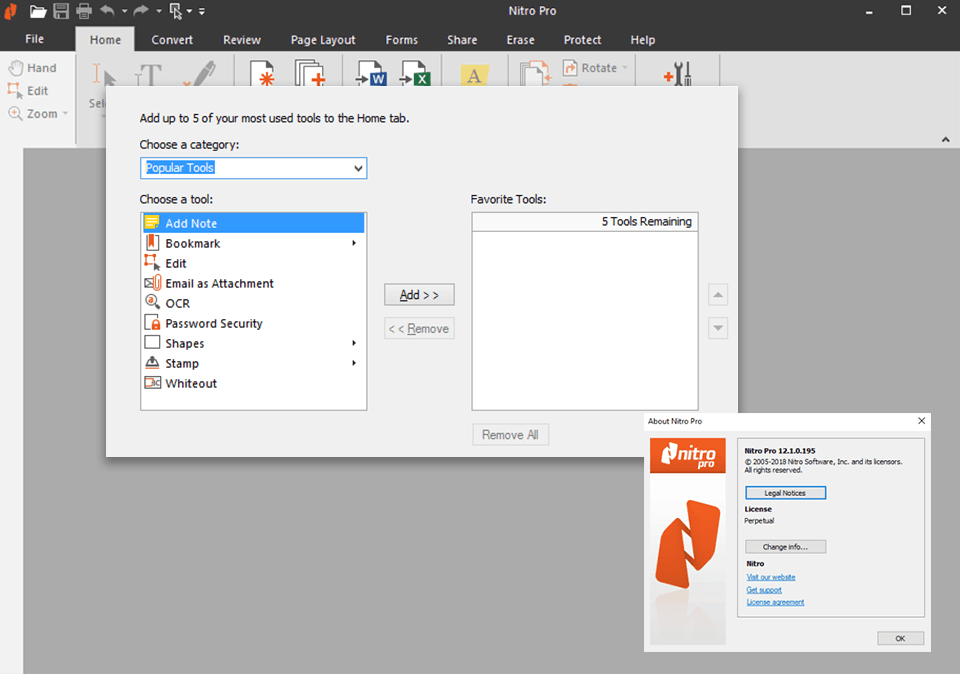Switch to the Convert ribbon tab
Image resolution: width=960 pixels, height=674 pixels.
pyautogui.click(x=172, y=40)
